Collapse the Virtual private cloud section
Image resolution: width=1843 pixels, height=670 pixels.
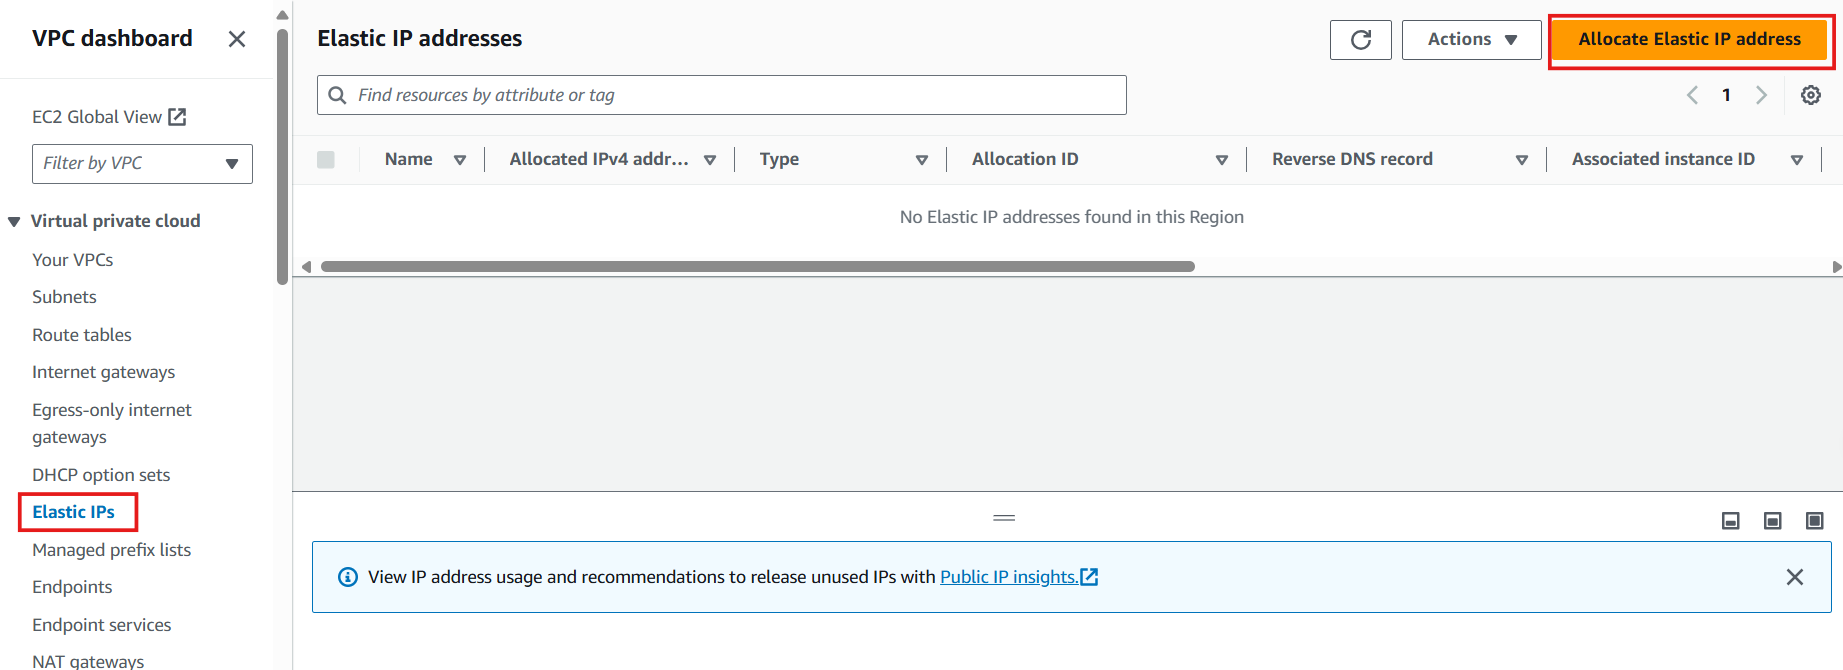(x=14, y=222)
